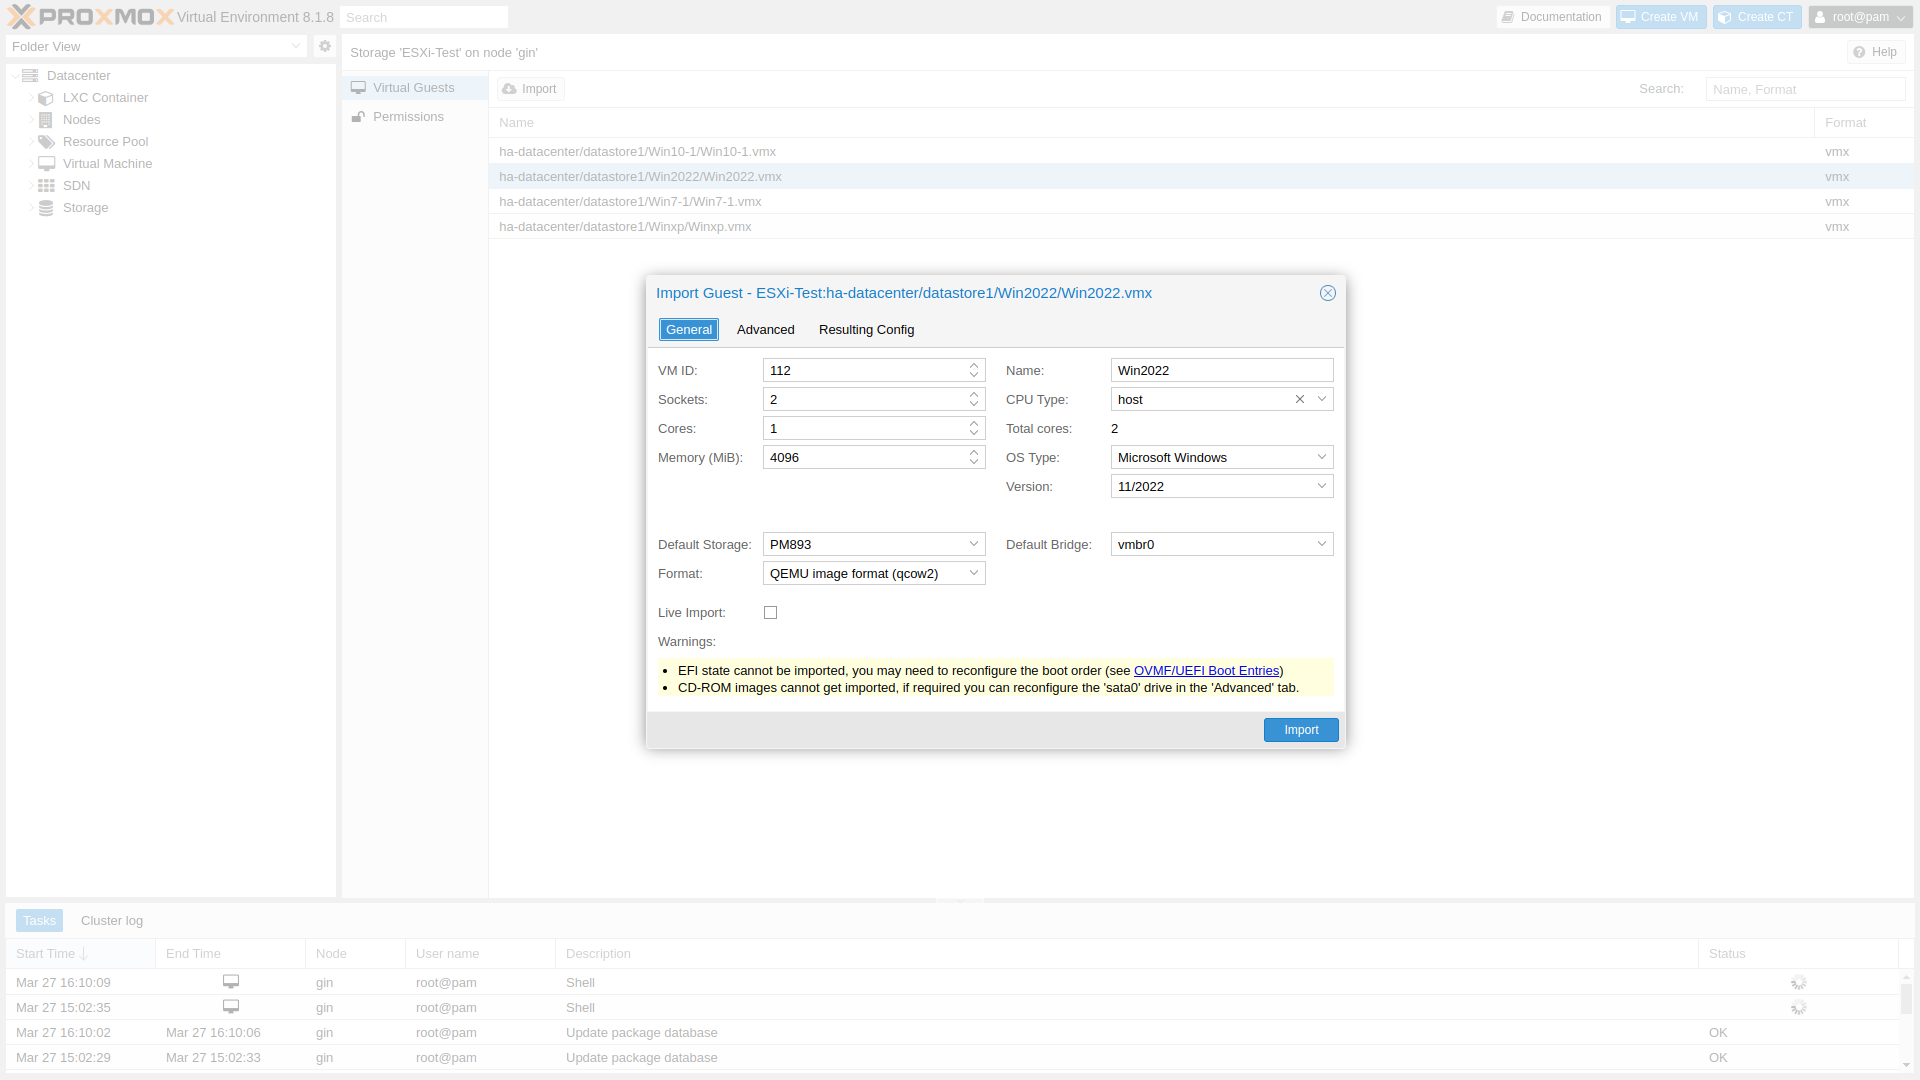
Task: Switch to the Advanced tab
Action: tap(765, 330)
